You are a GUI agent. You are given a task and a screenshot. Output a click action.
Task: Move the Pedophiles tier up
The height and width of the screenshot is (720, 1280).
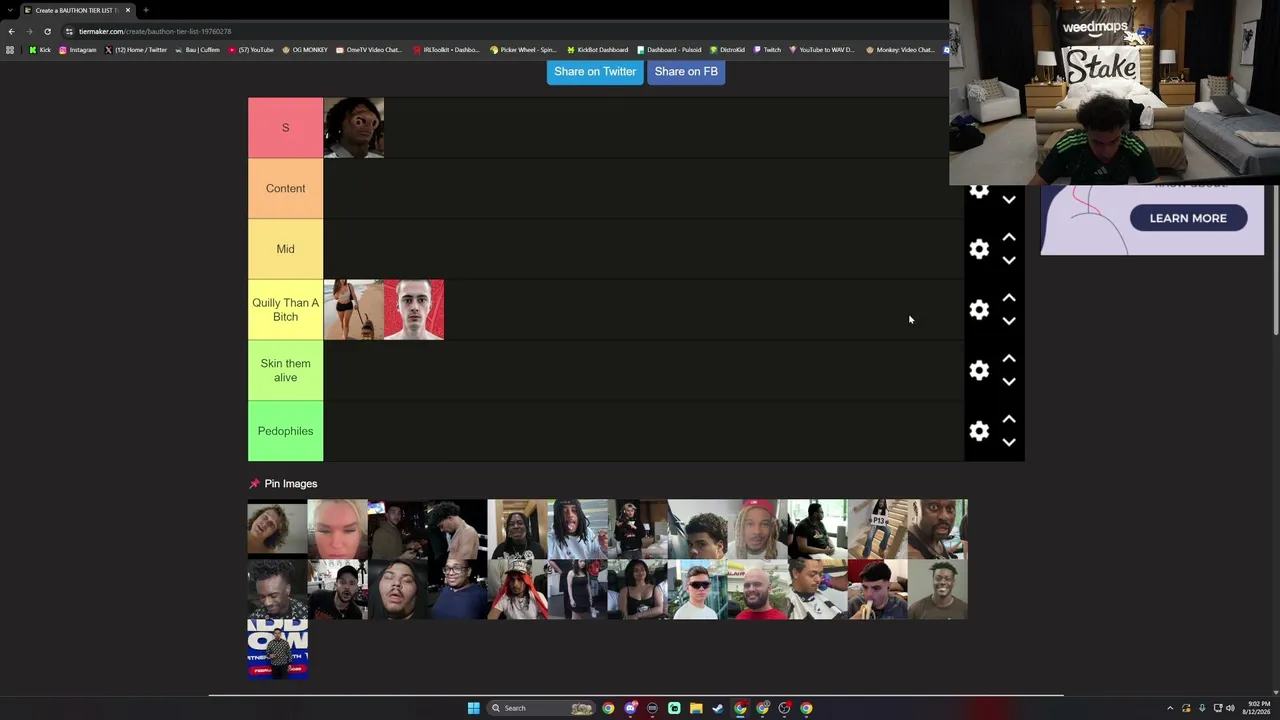click(1009, 420)
